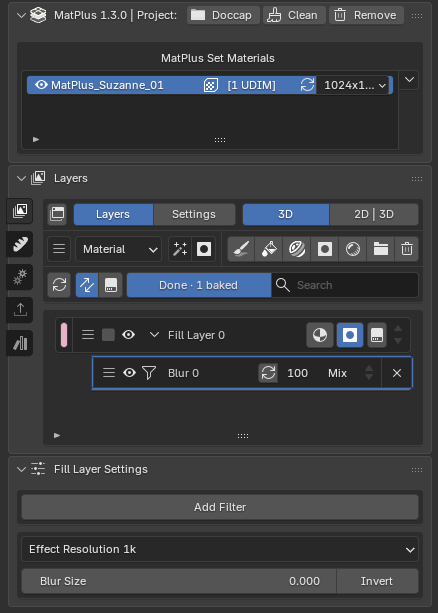This screenshot has height=613, width=438.
Task: Select the 2D | 3D view mode
Action: point(374,214)
